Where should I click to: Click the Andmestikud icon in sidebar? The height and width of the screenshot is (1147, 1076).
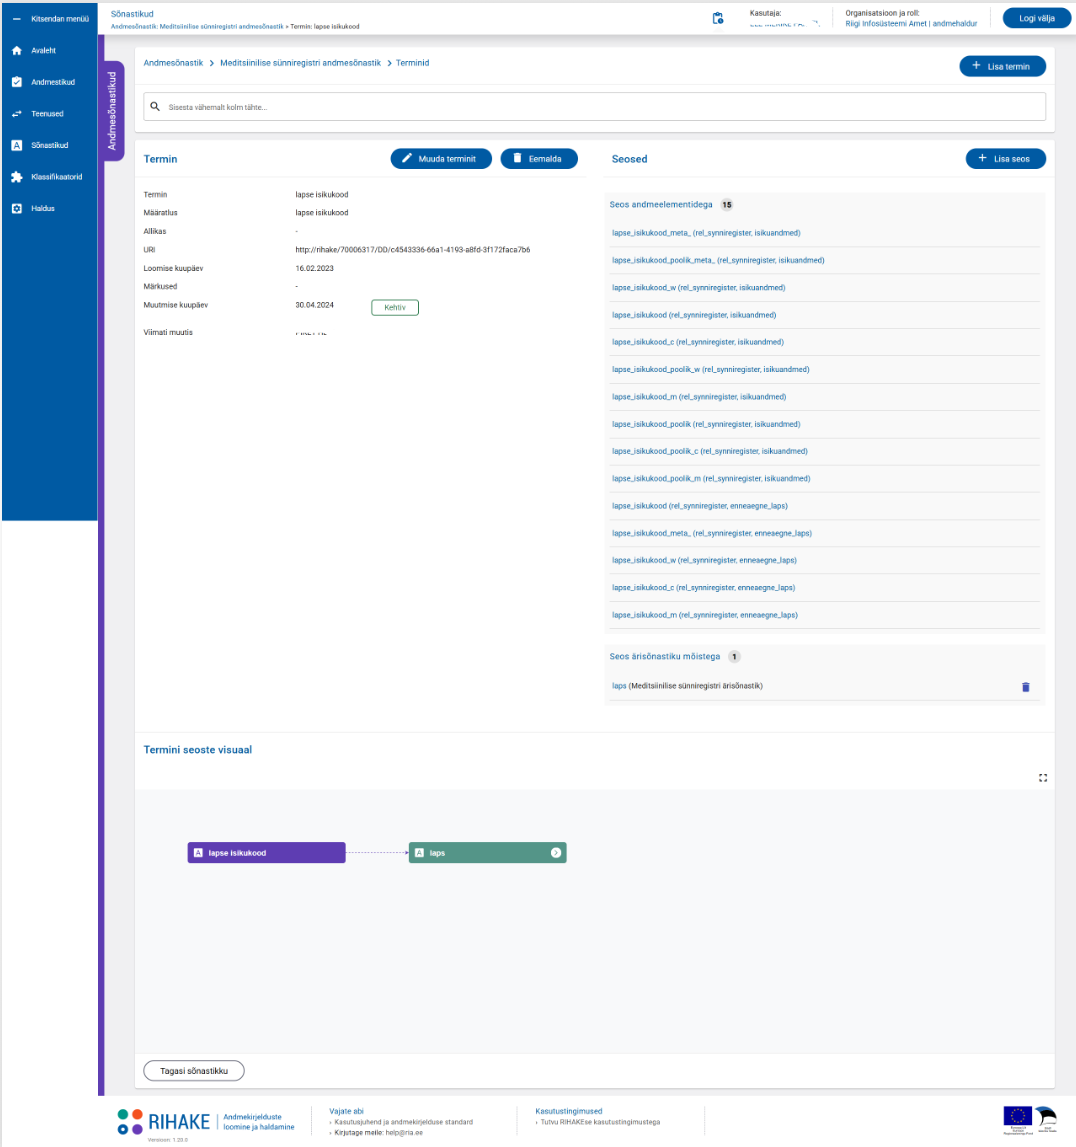16,82
